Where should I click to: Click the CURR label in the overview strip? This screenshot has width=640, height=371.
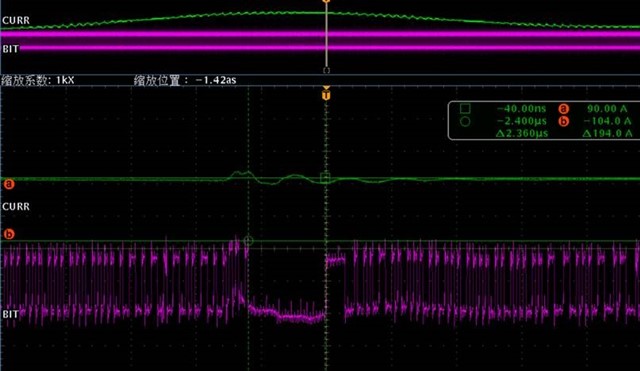click(16, 20)
